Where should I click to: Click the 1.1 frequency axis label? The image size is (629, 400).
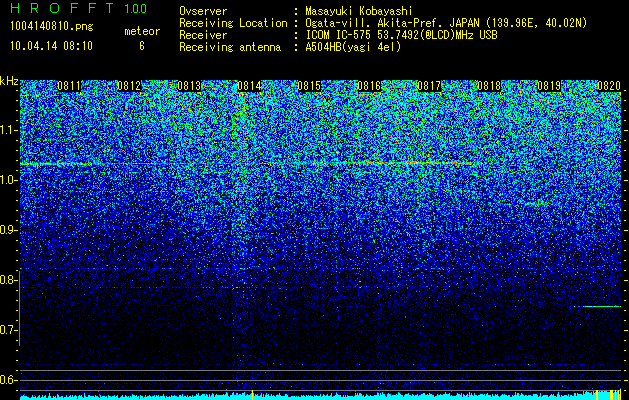coord(7,130)
